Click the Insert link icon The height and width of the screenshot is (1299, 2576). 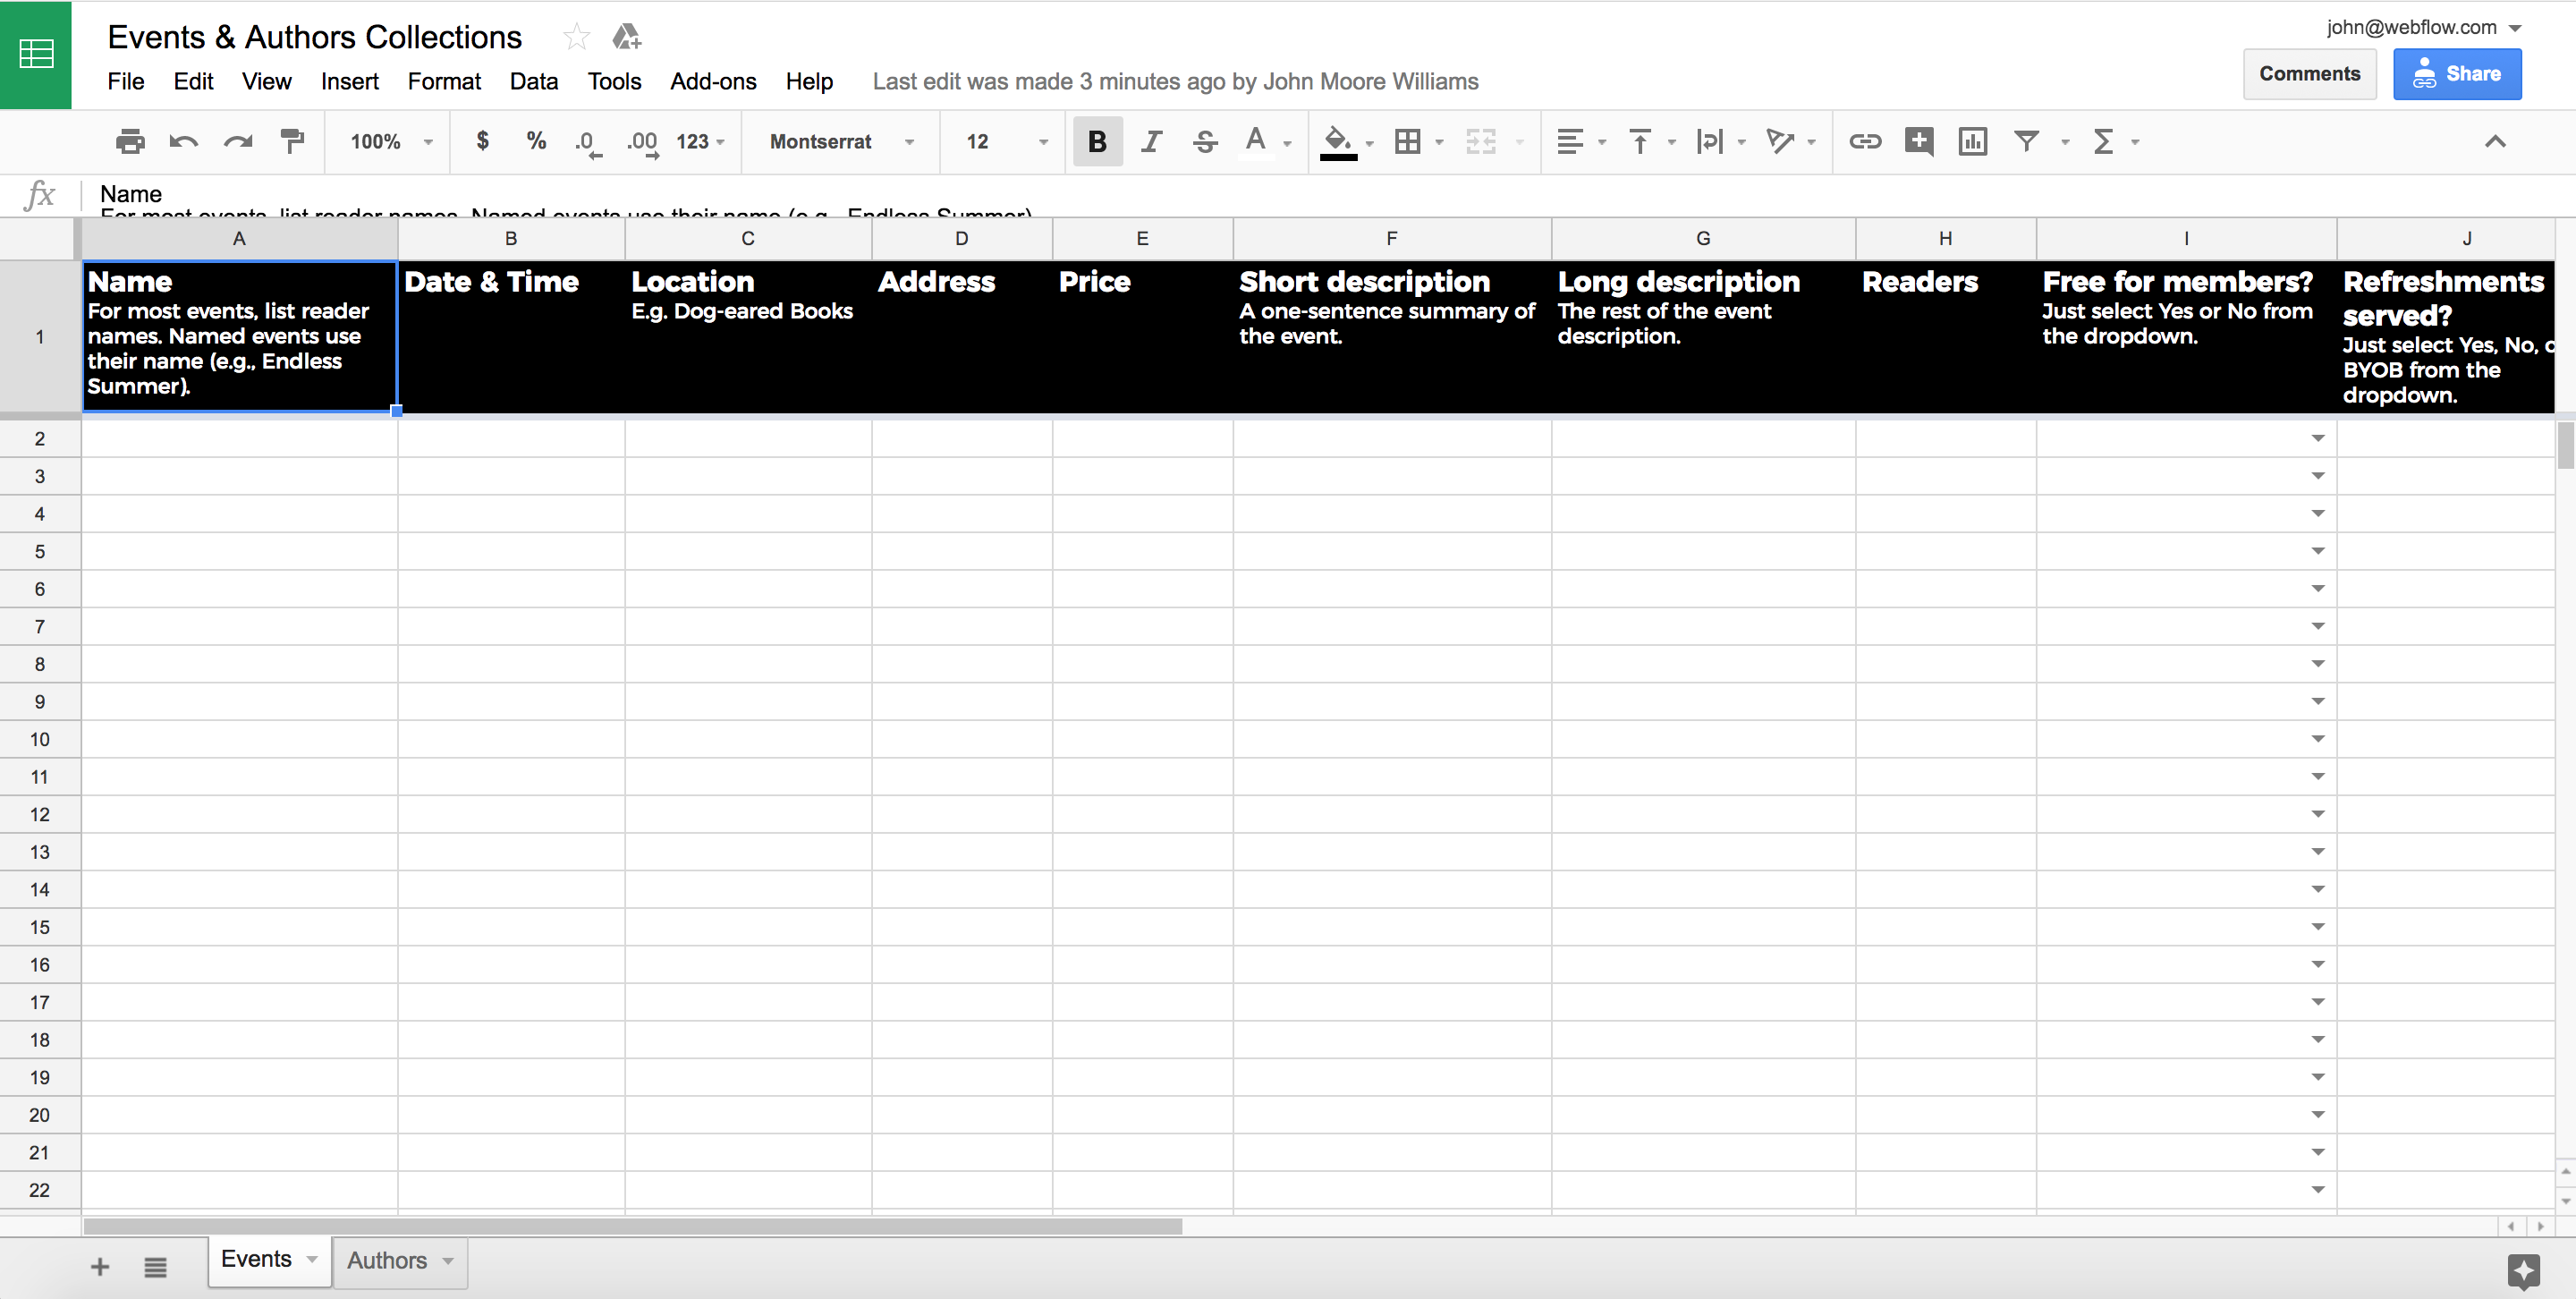pyautogui.click(x=1864, y=142)
